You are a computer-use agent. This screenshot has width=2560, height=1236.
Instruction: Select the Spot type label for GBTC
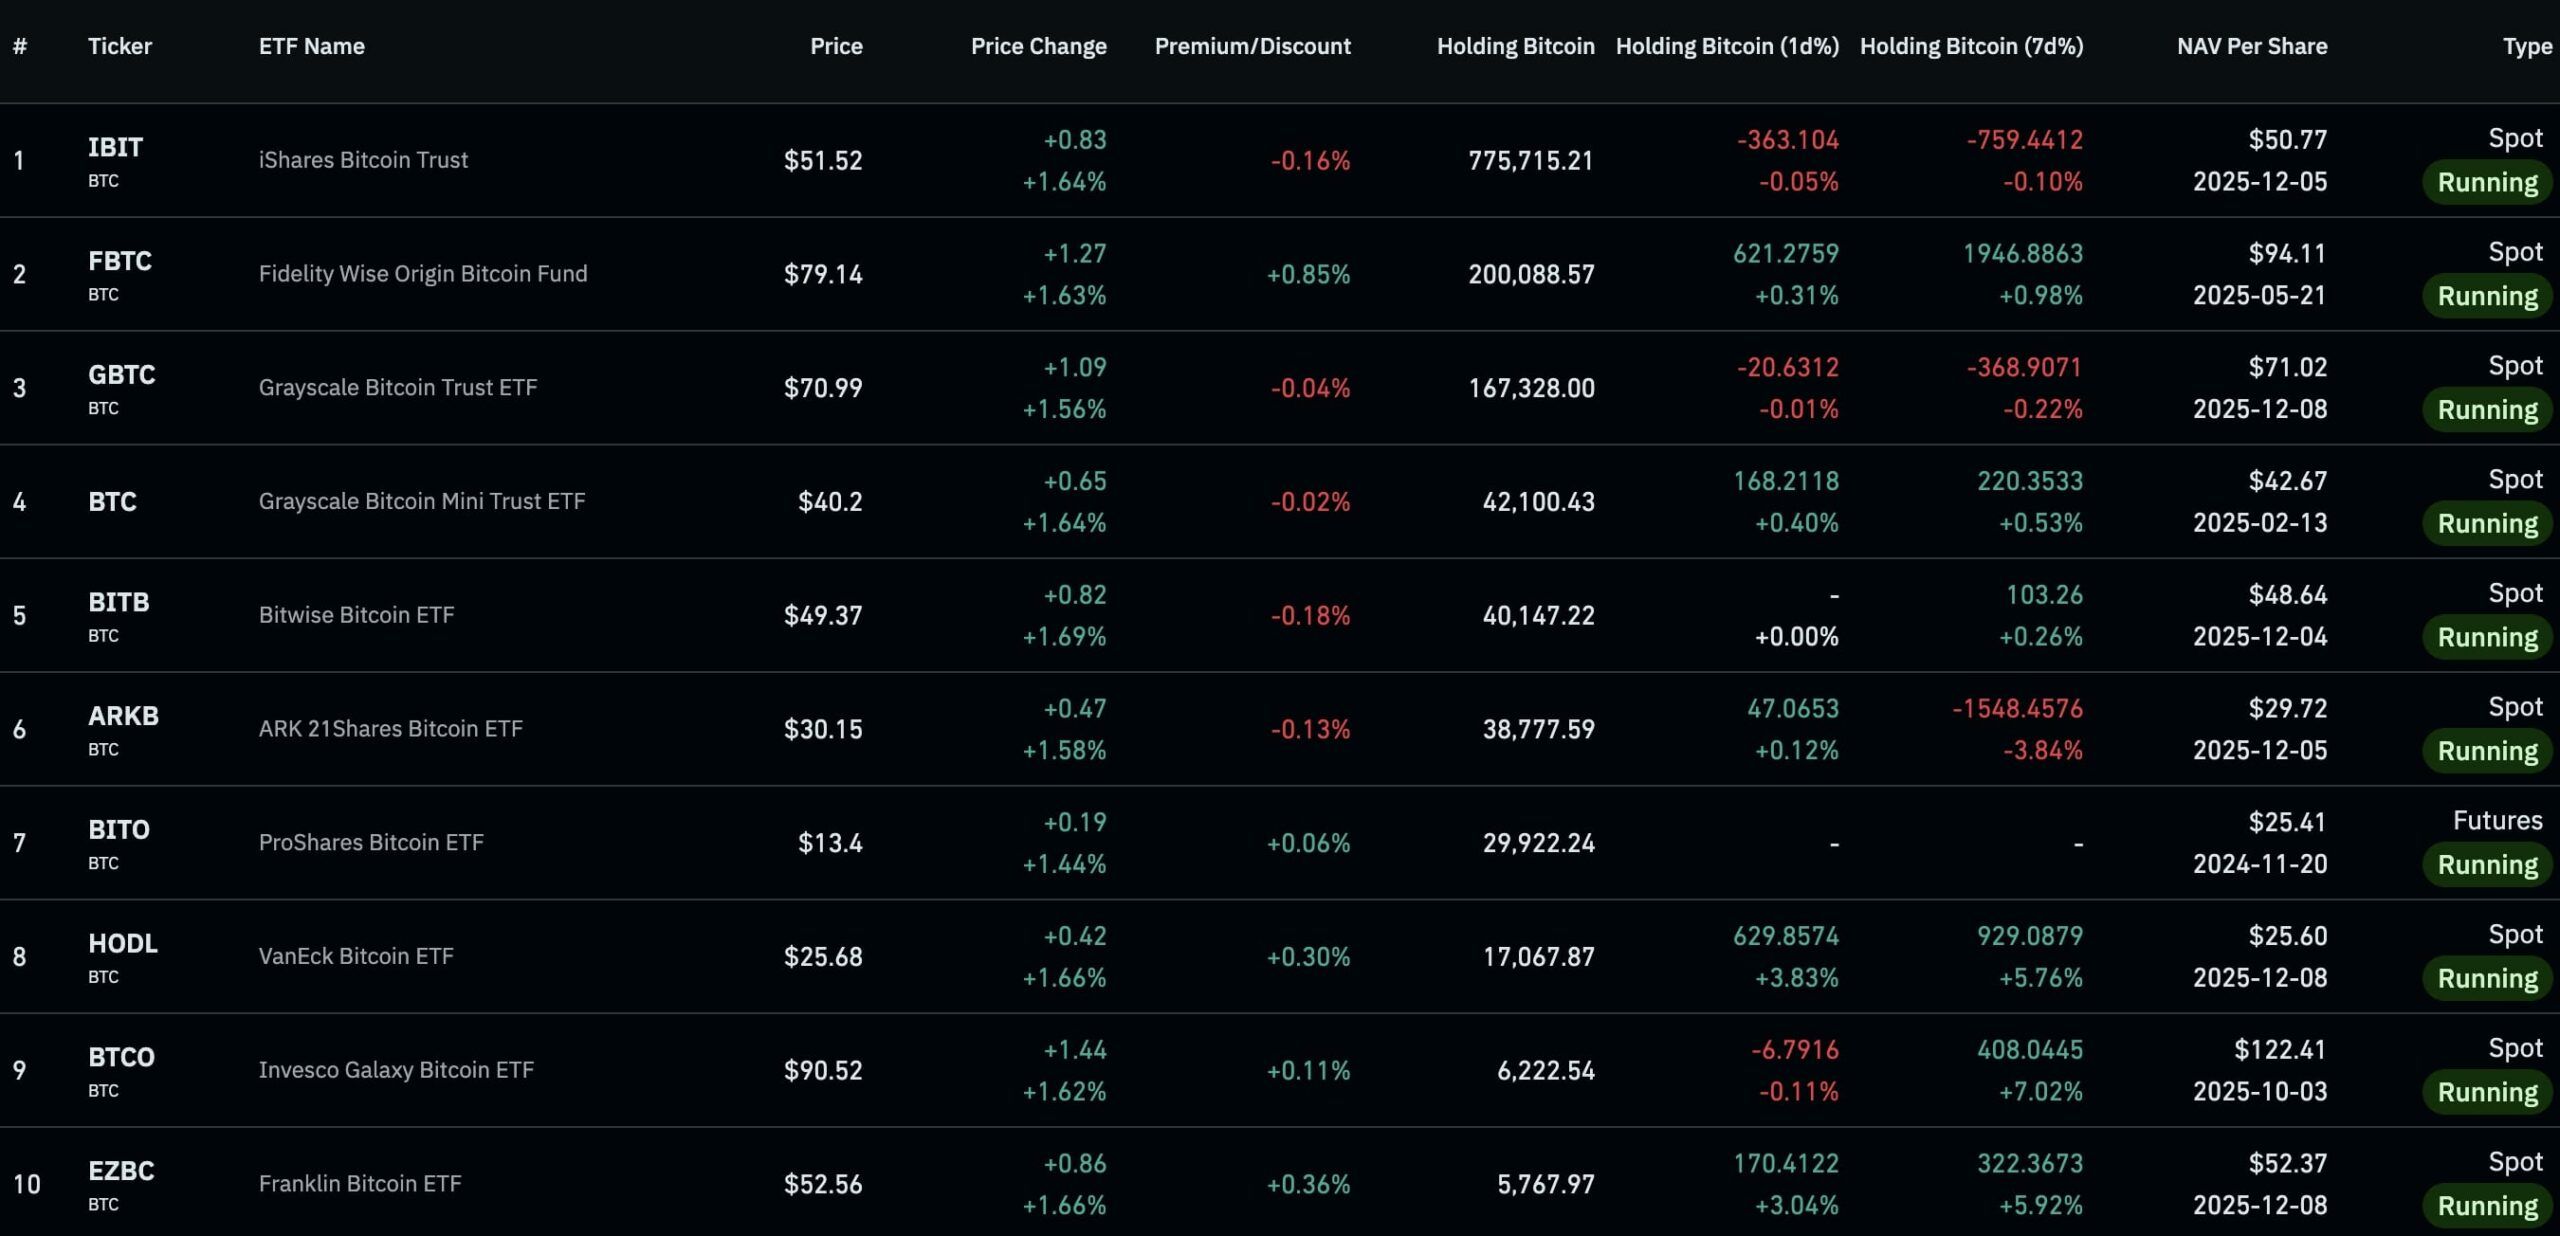[2517, 365]
